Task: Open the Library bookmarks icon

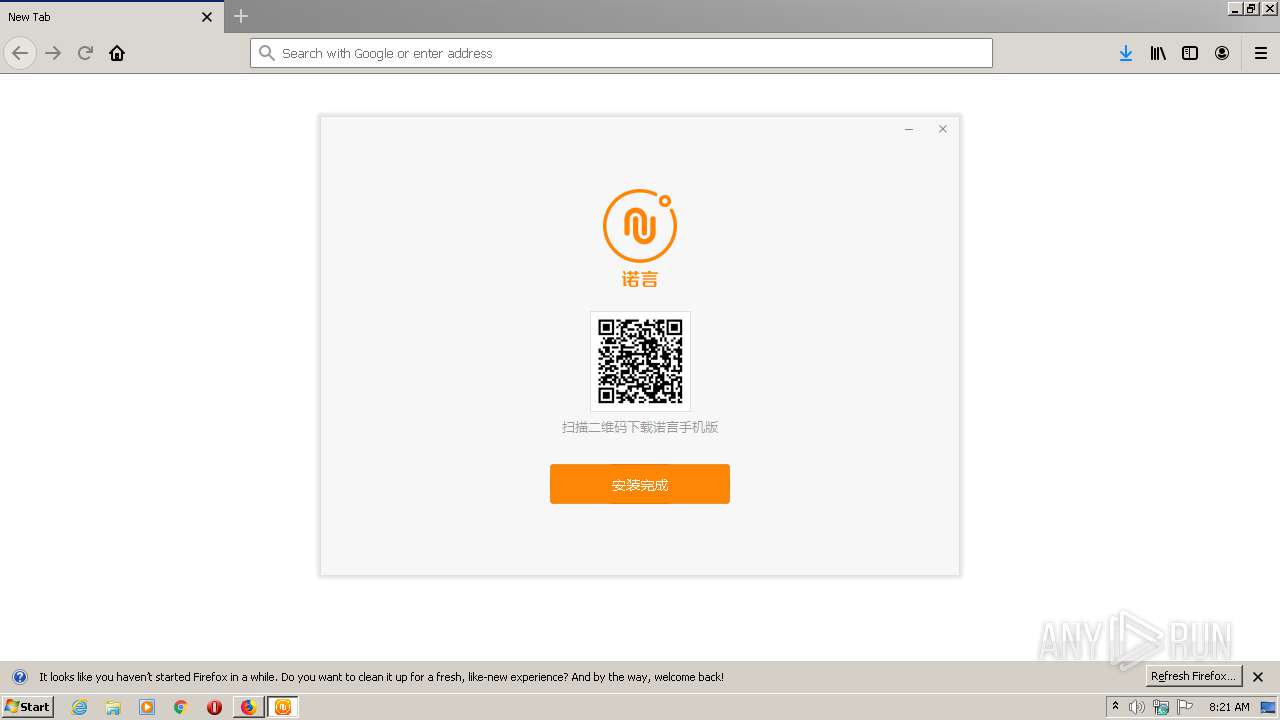Action: click(x=1158, y=53)
